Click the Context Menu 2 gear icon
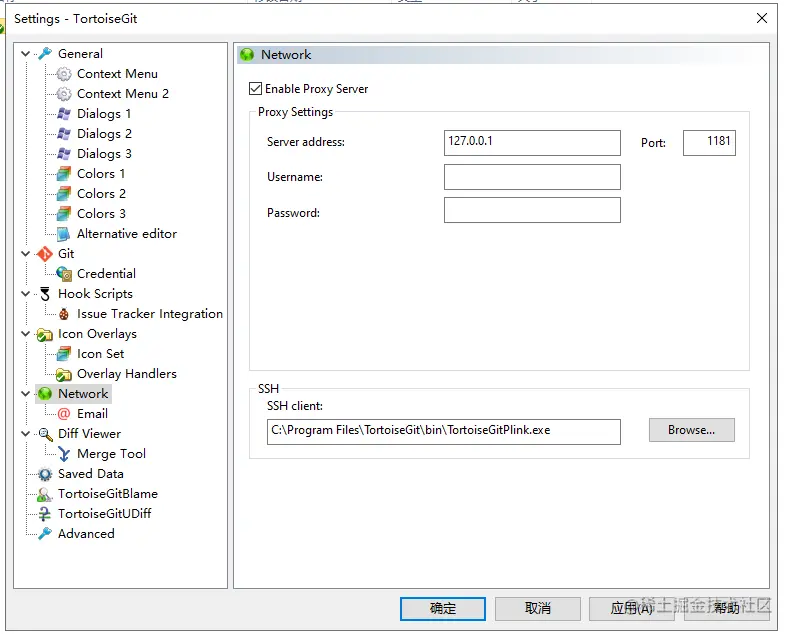The image size is (791, 634). (x=64, y=94)
